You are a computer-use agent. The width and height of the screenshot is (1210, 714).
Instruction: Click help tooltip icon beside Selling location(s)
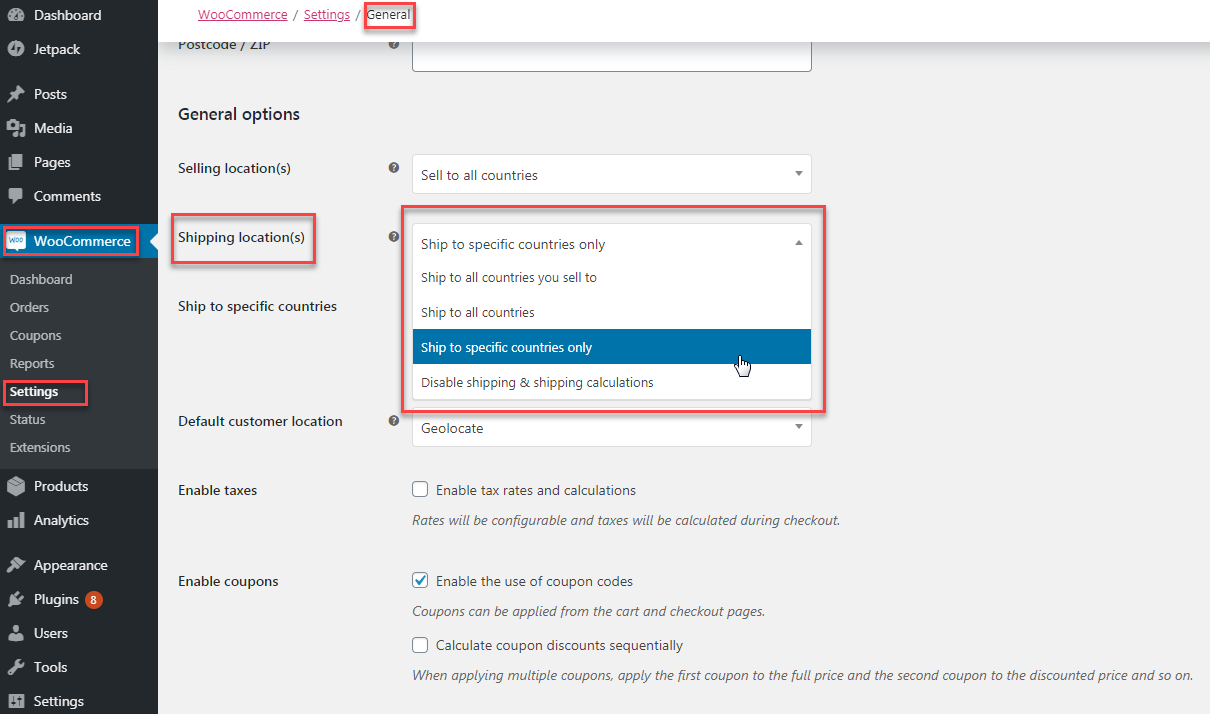pos(394,168)
